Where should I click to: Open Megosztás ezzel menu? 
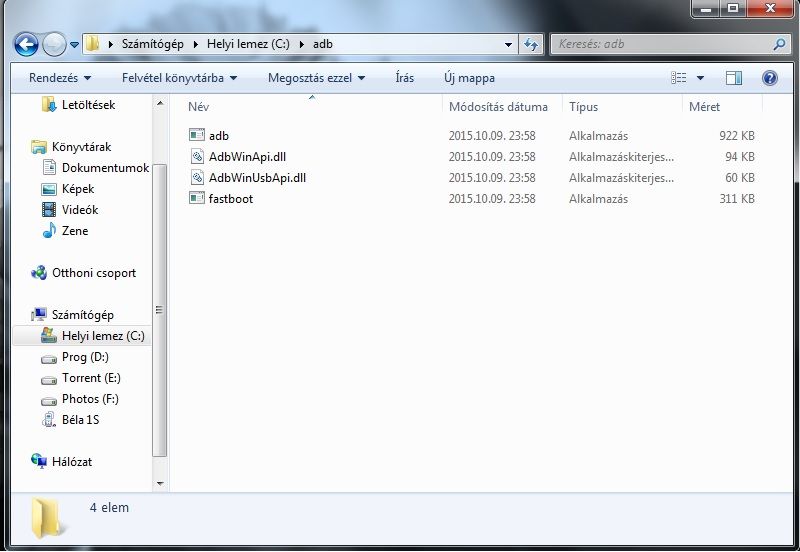point(317,78)
